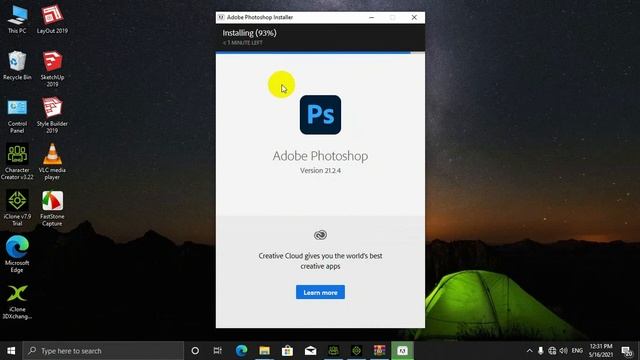The image size is (640, 360).
Task: Select Control Panel desktop icon
Action: [17, 116]
